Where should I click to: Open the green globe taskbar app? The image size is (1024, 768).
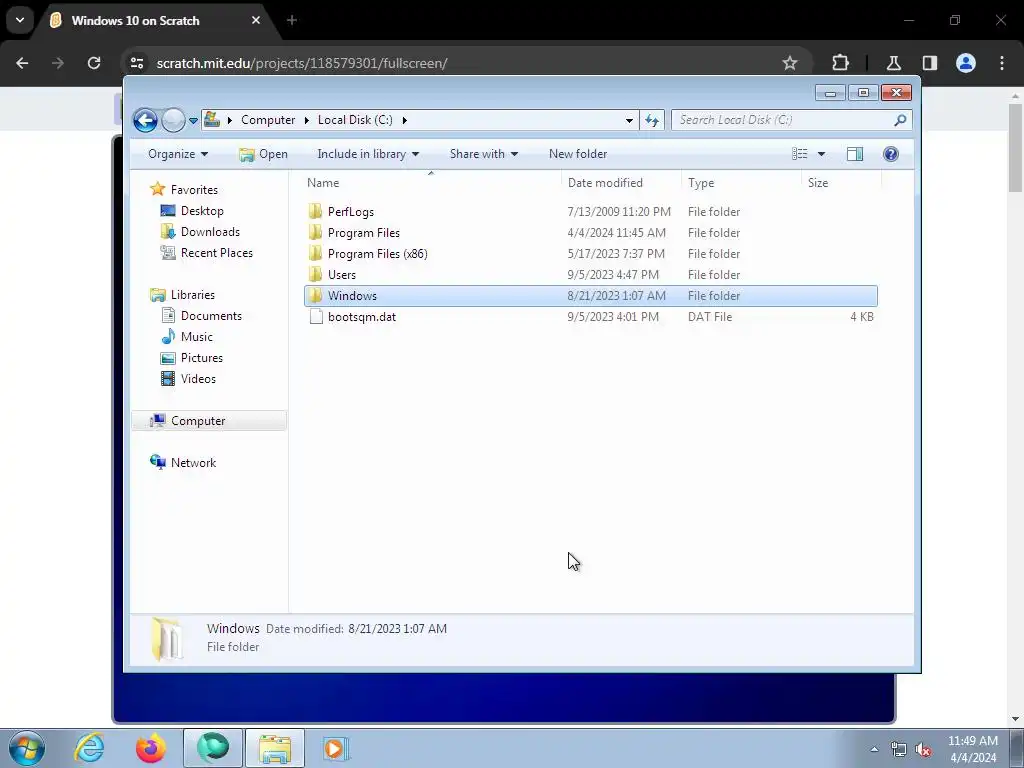pos(213,748)
